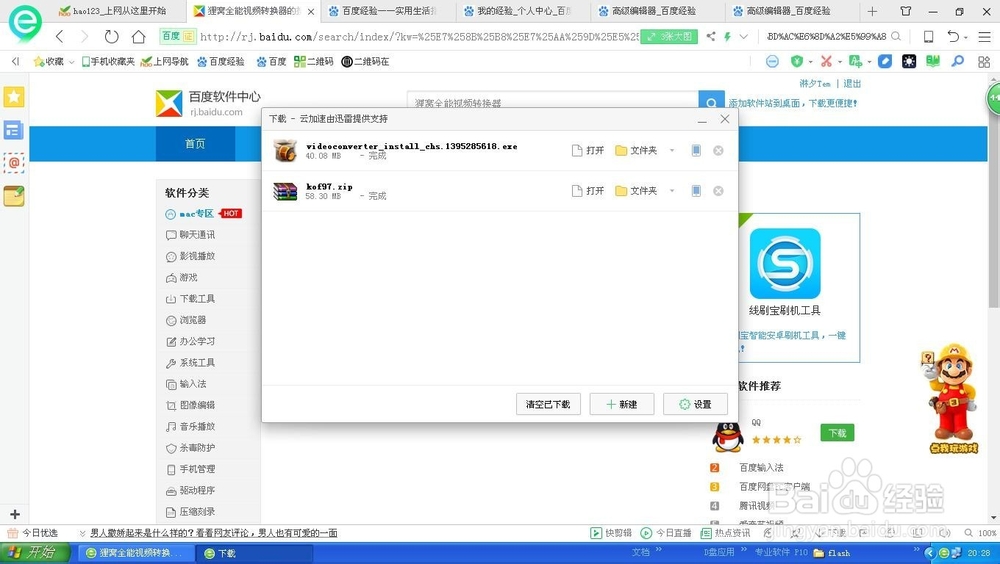
Task: Open videoconverter_install_chs exe file
Action: click(x=587, y=151)
